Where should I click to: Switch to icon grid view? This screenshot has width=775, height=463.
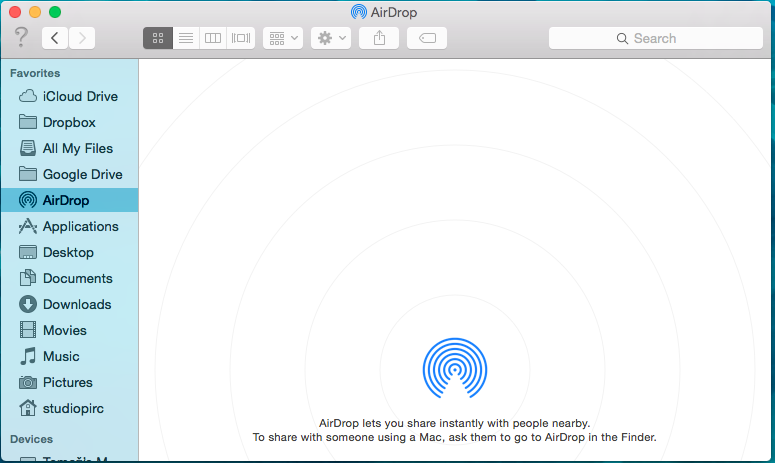click(x=158, y=38)
